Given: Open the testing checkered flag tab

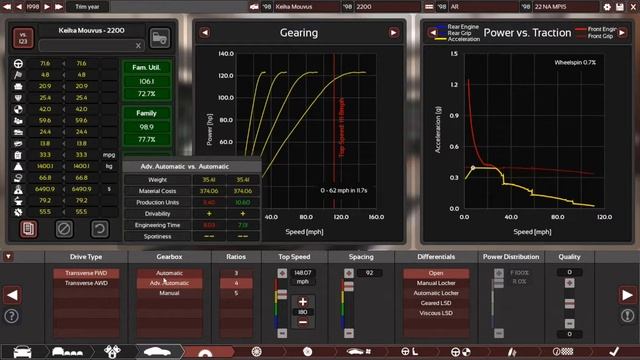Looking at the screenshot, I should pyautogui.click(x=563, y=351).
